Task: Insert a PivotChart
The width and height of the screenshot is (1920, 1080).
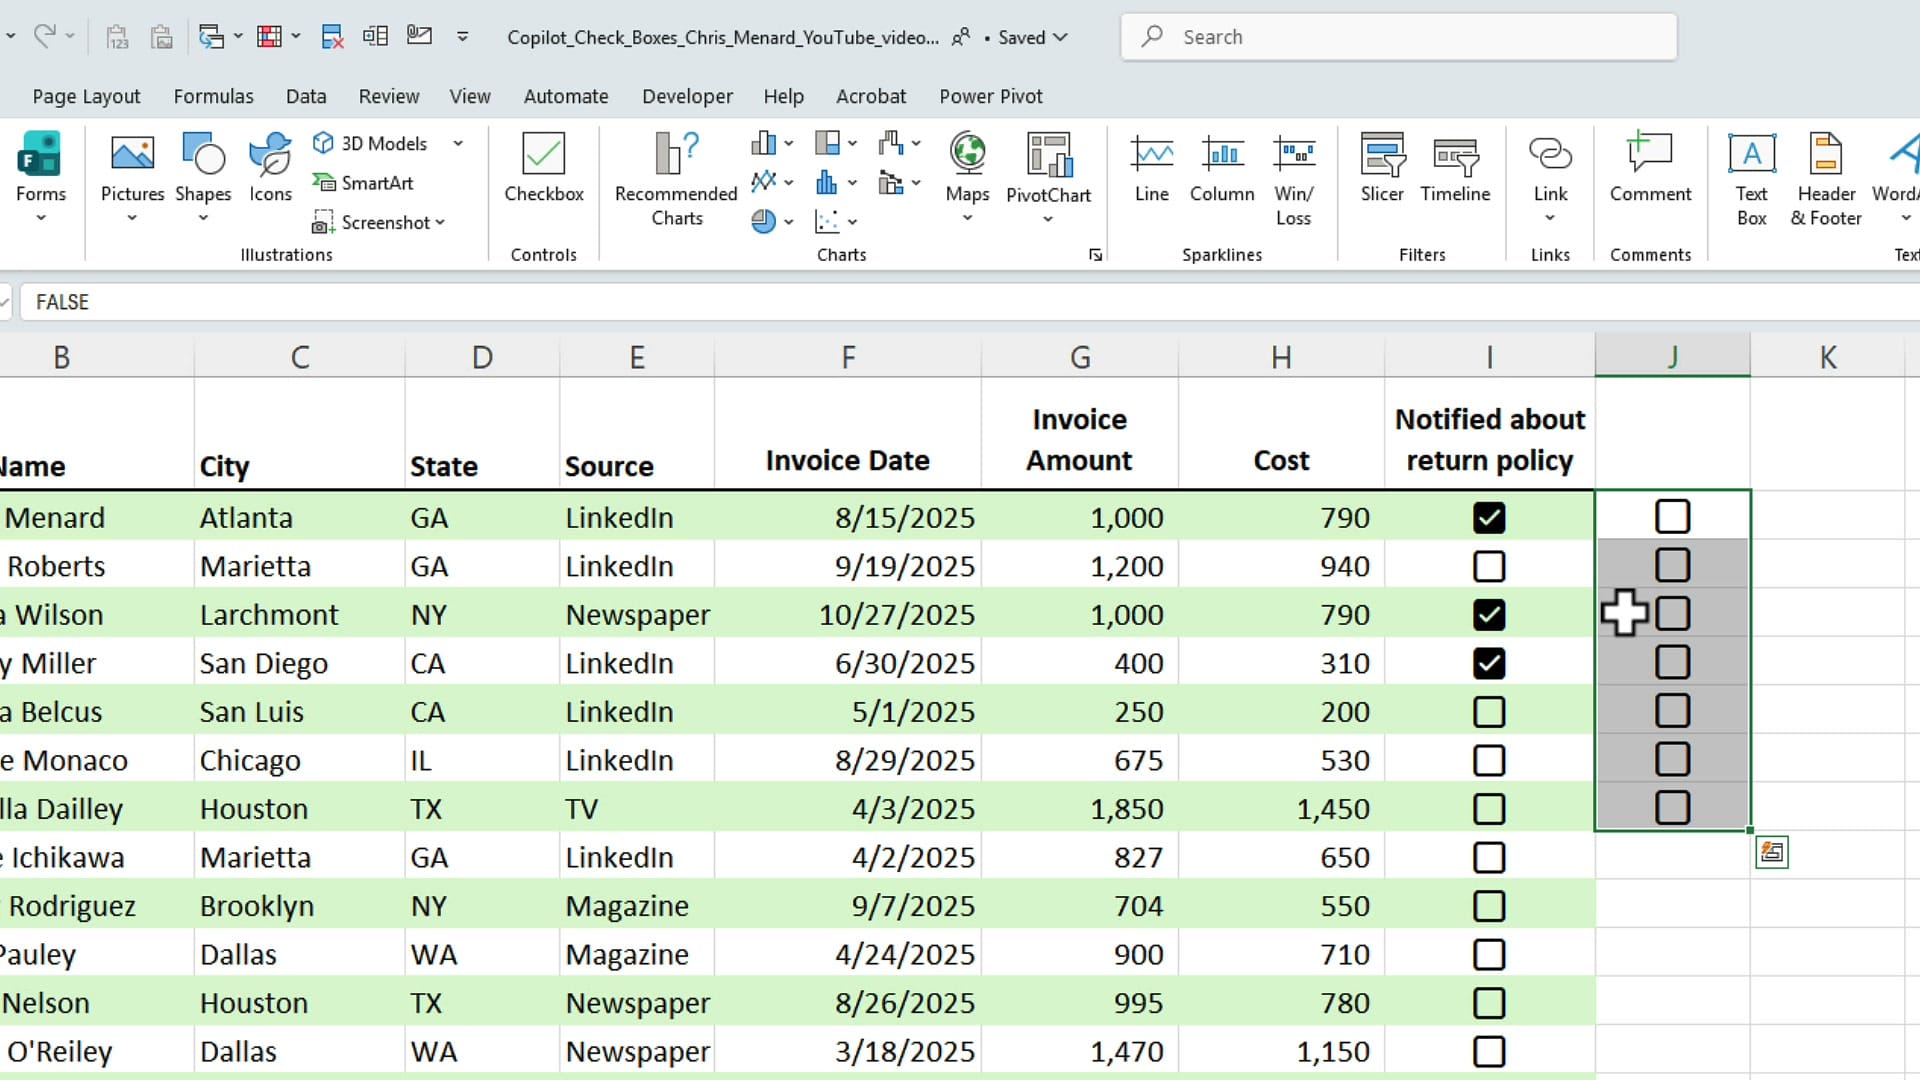Action: (x=1048, y=168)
